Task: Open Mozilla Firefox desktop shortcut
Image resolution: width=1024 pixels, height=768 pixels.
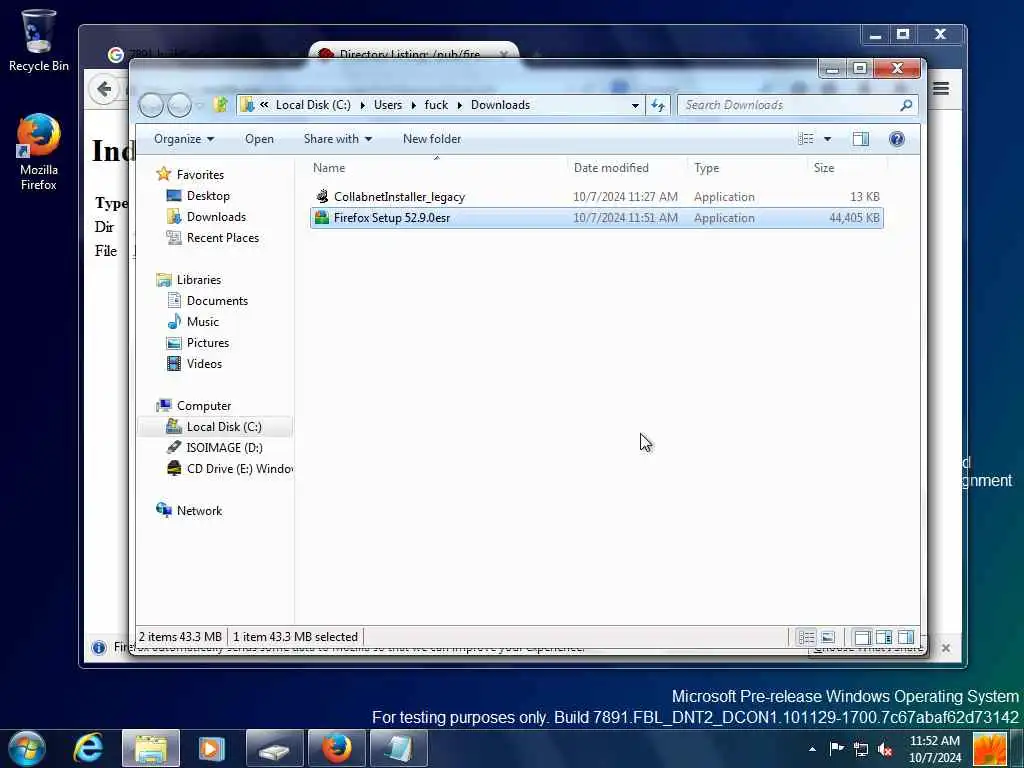Action: (x=39, y=152)
